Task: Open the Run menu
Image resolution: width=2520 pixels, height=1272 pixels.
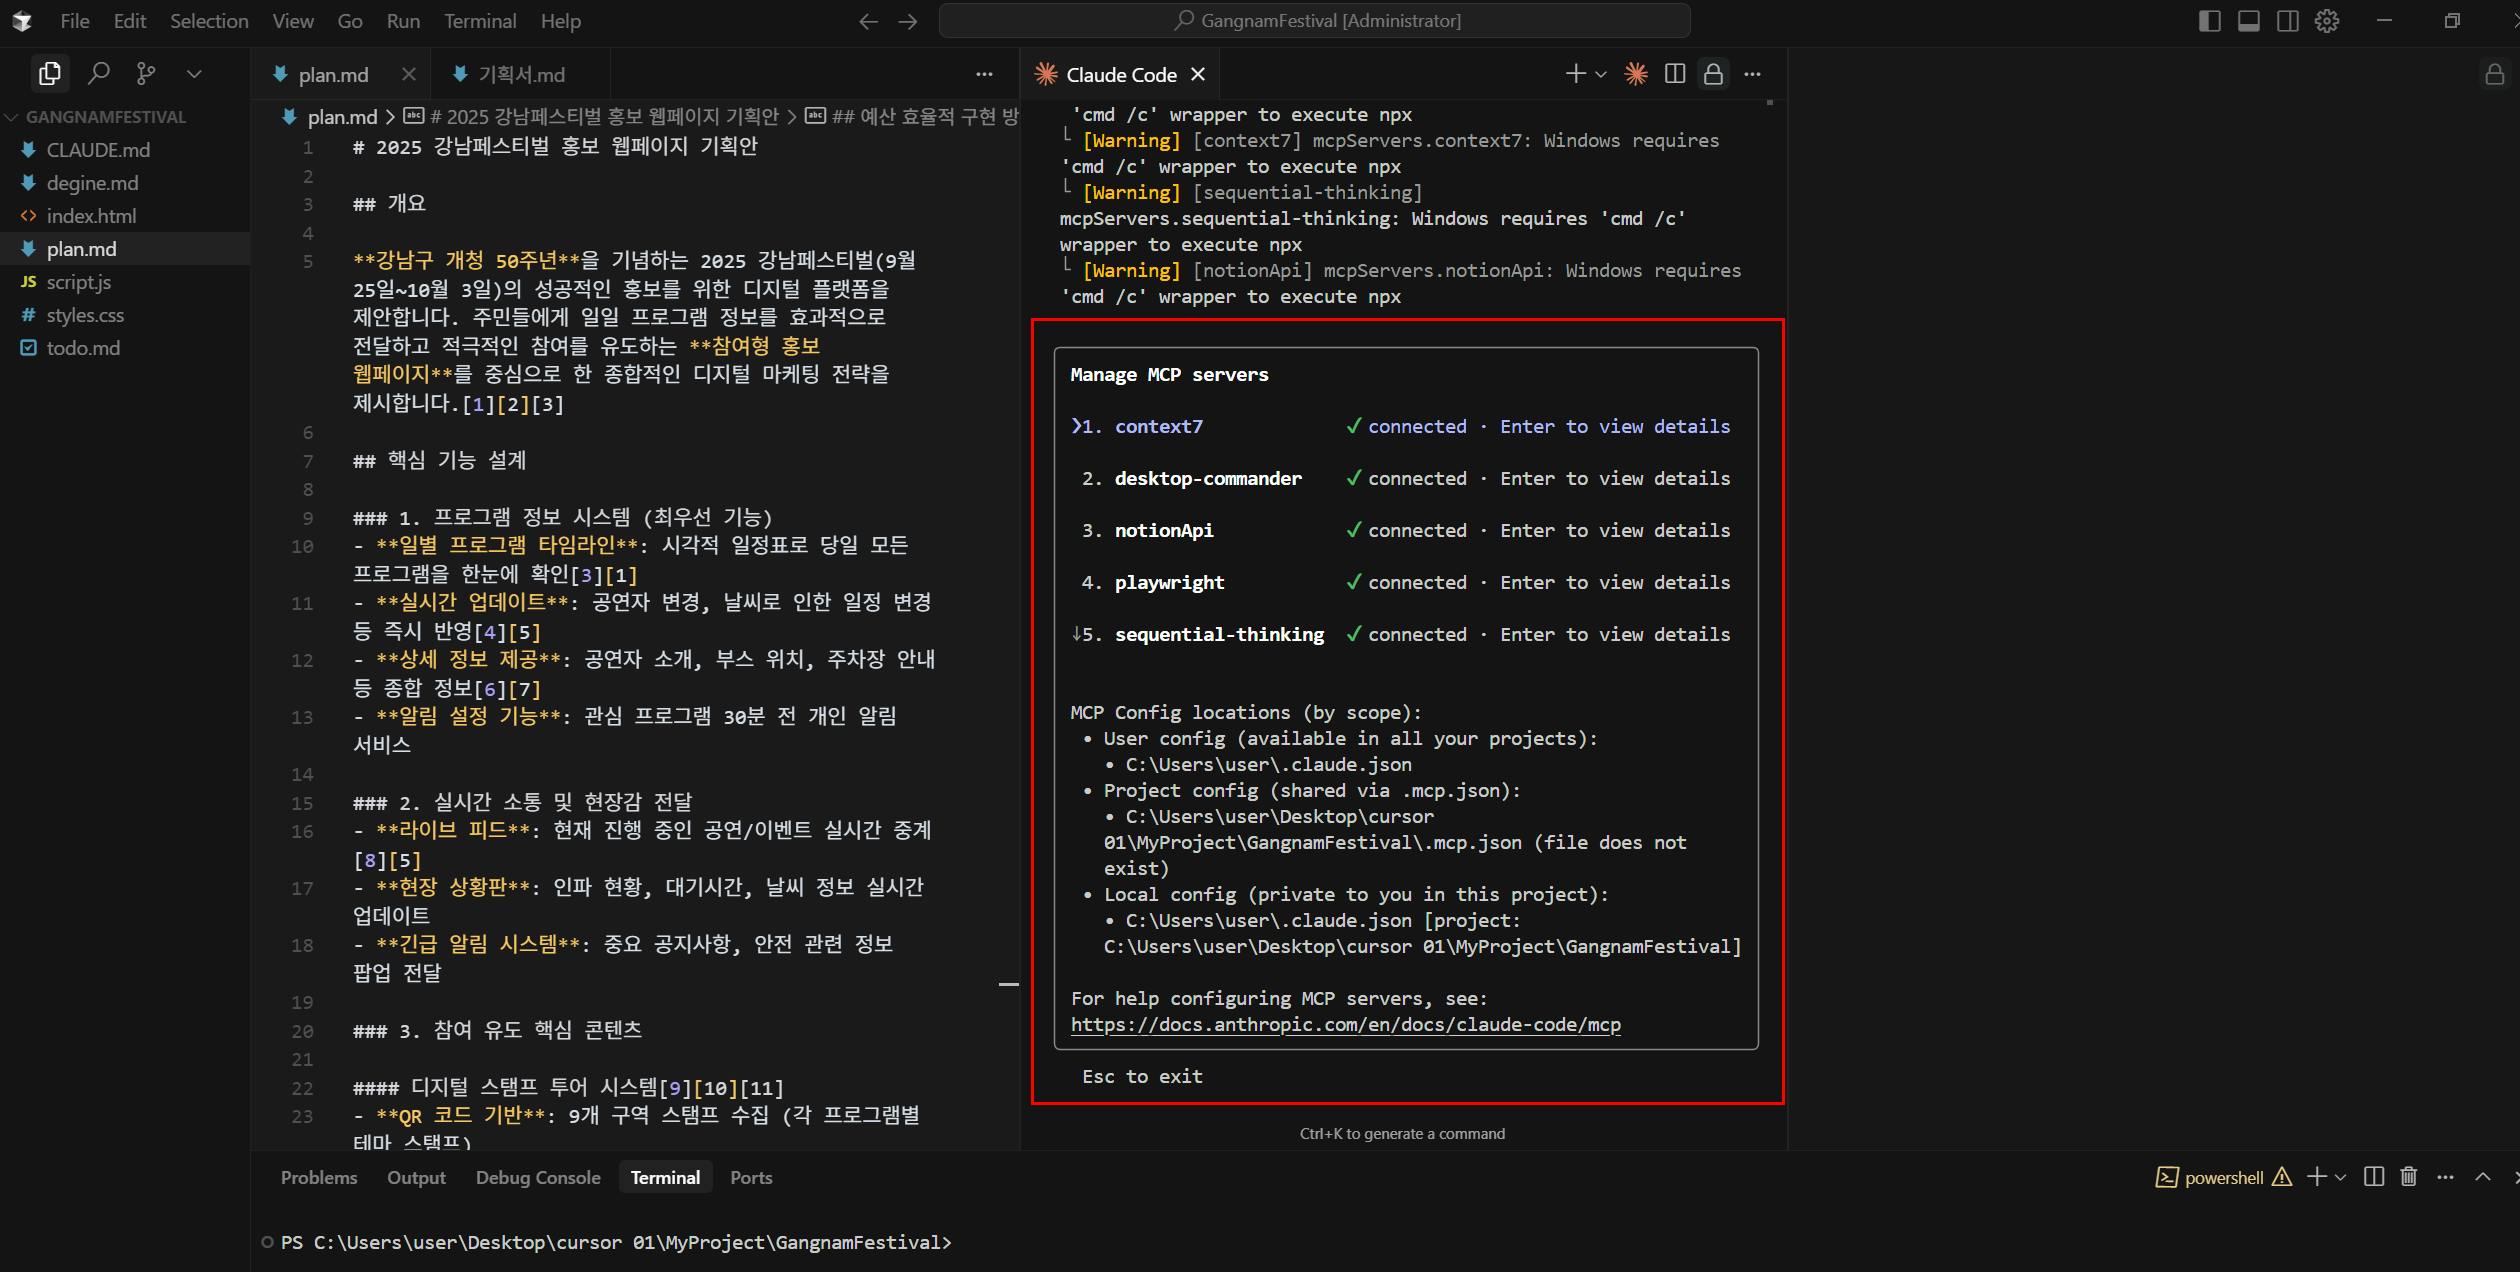Action: click(x=403, y=21)
